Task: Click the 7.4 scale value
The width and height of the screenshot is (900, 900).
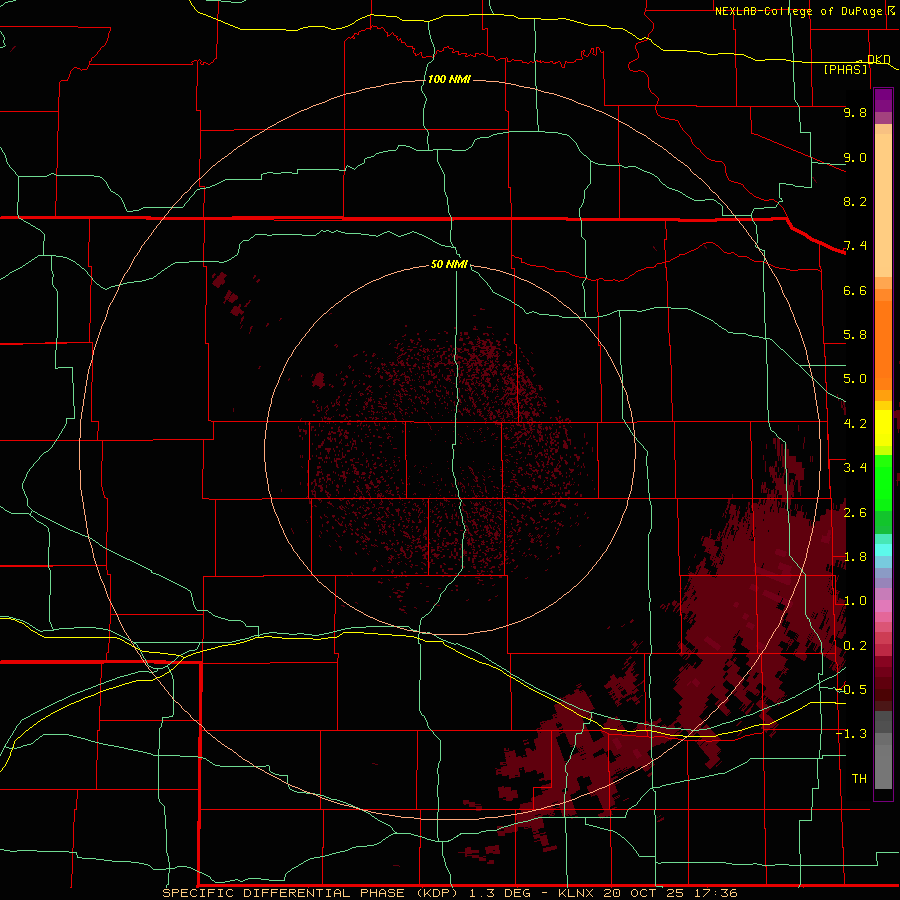Action: [x=855, y=246]
